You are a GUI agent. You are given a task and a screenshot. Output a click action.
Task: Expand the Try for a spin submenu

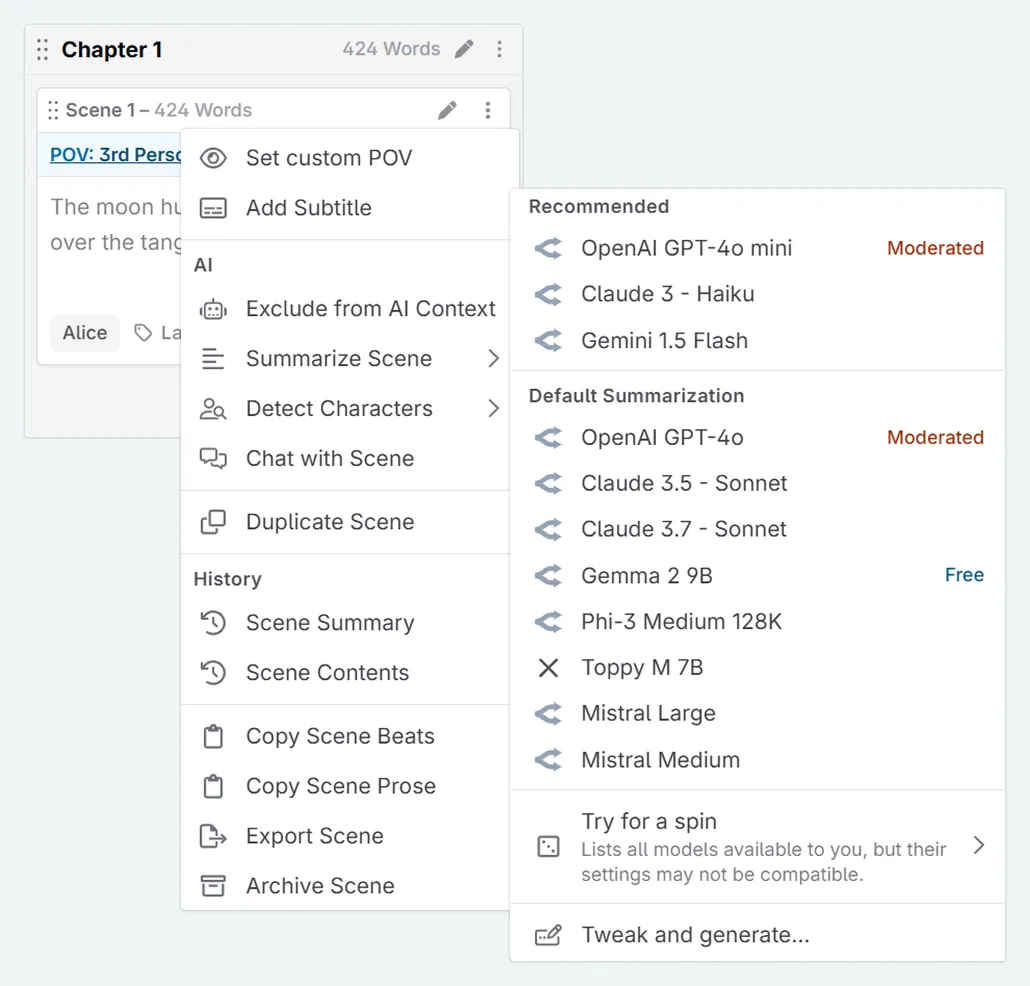[x=978, y=847]
